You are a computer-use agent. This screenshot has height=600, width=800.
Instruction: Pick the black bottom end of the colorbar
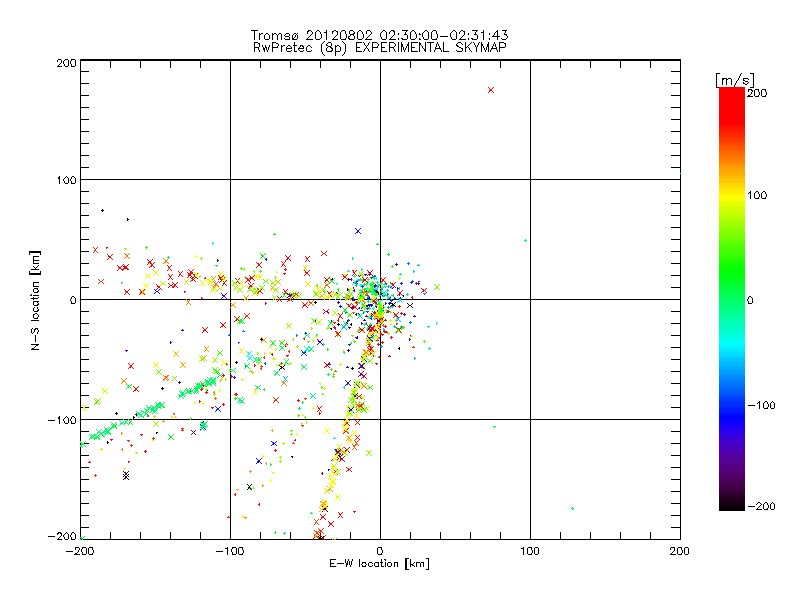point(732,503)
